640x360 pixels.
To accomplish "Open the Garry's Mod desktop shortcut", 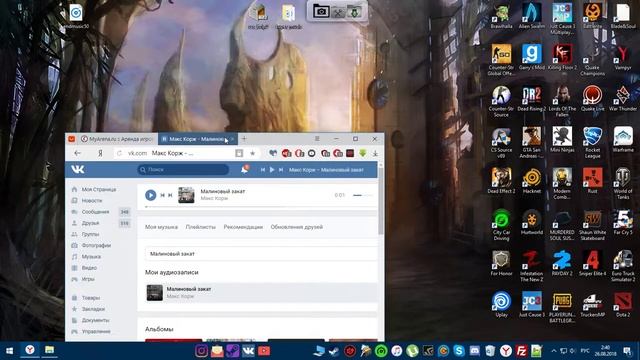I will (532, 57).
